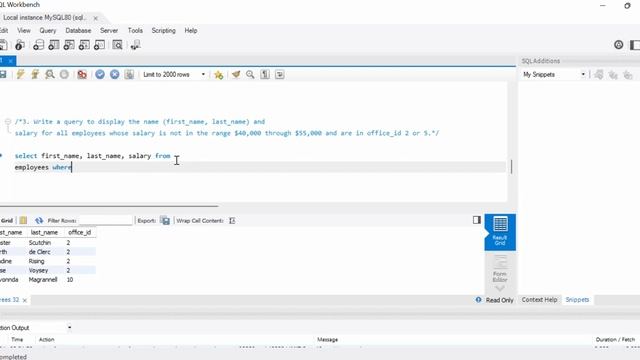Click the result grid refresh icon
This screenshot has width=640, height=360.
coord(39,220)
